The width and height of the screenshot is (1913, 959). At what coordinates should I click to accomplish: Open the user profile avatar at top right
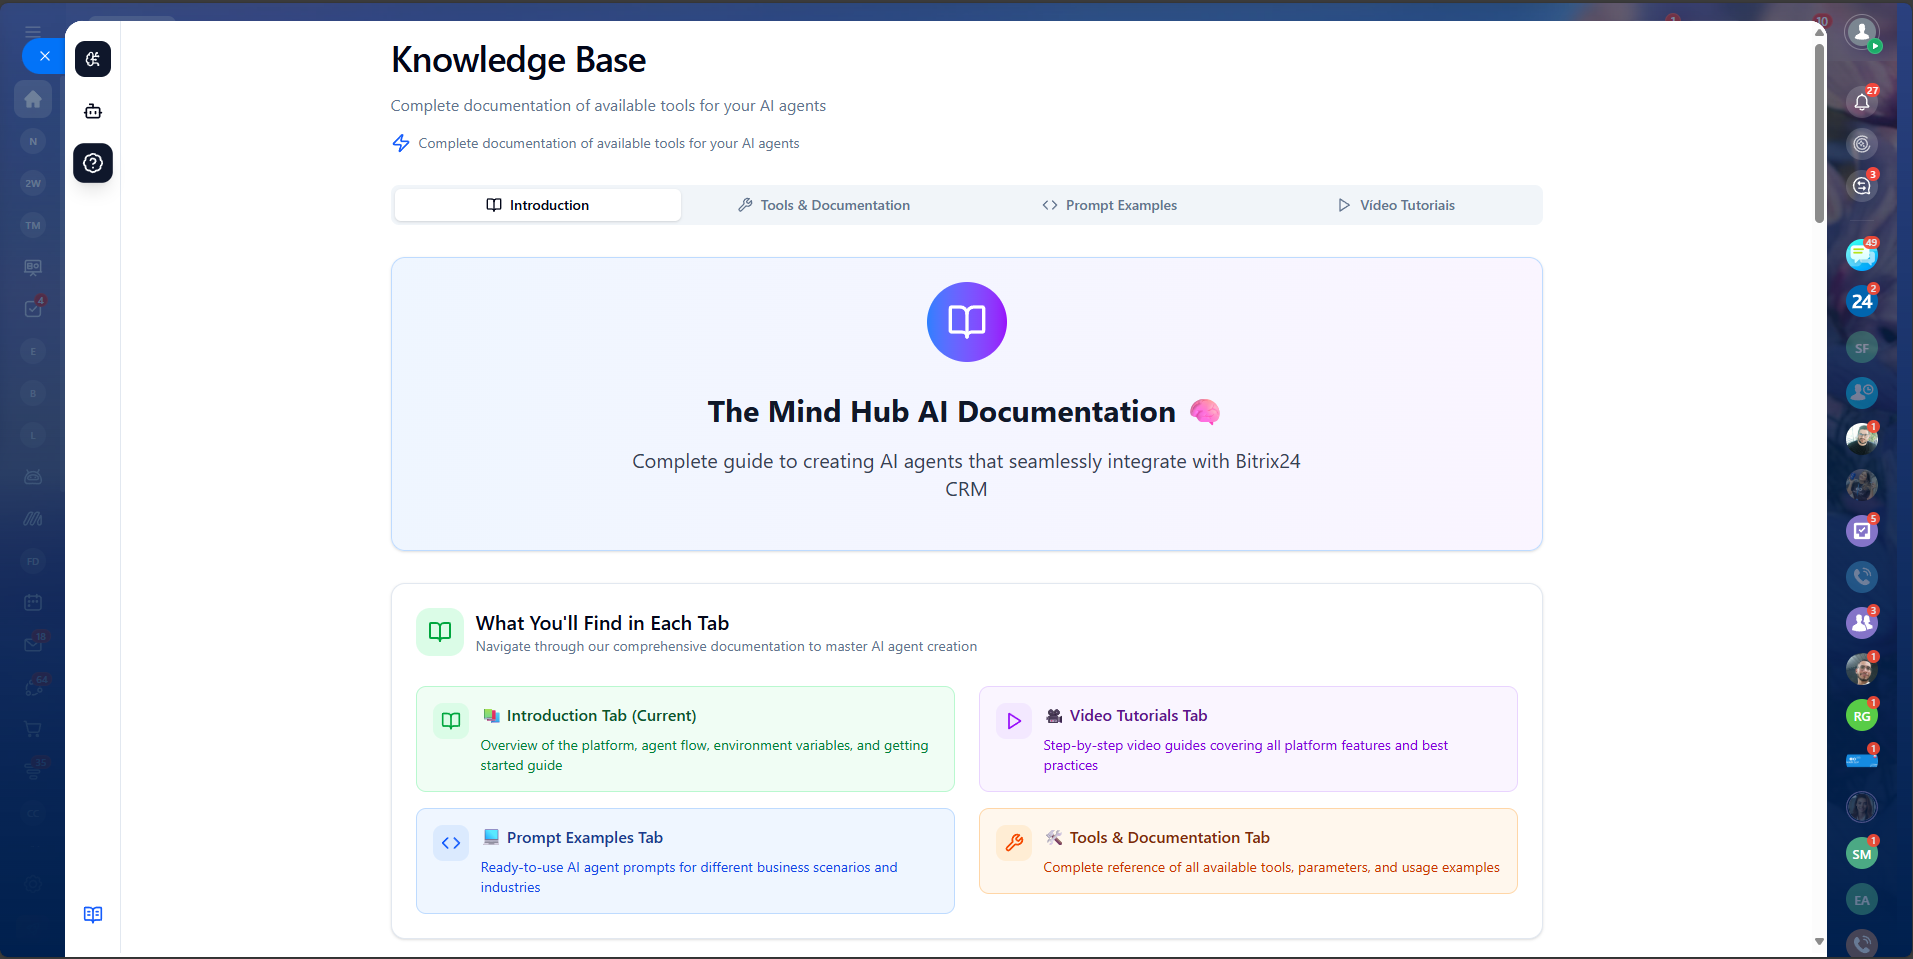tap(1861, 33)
